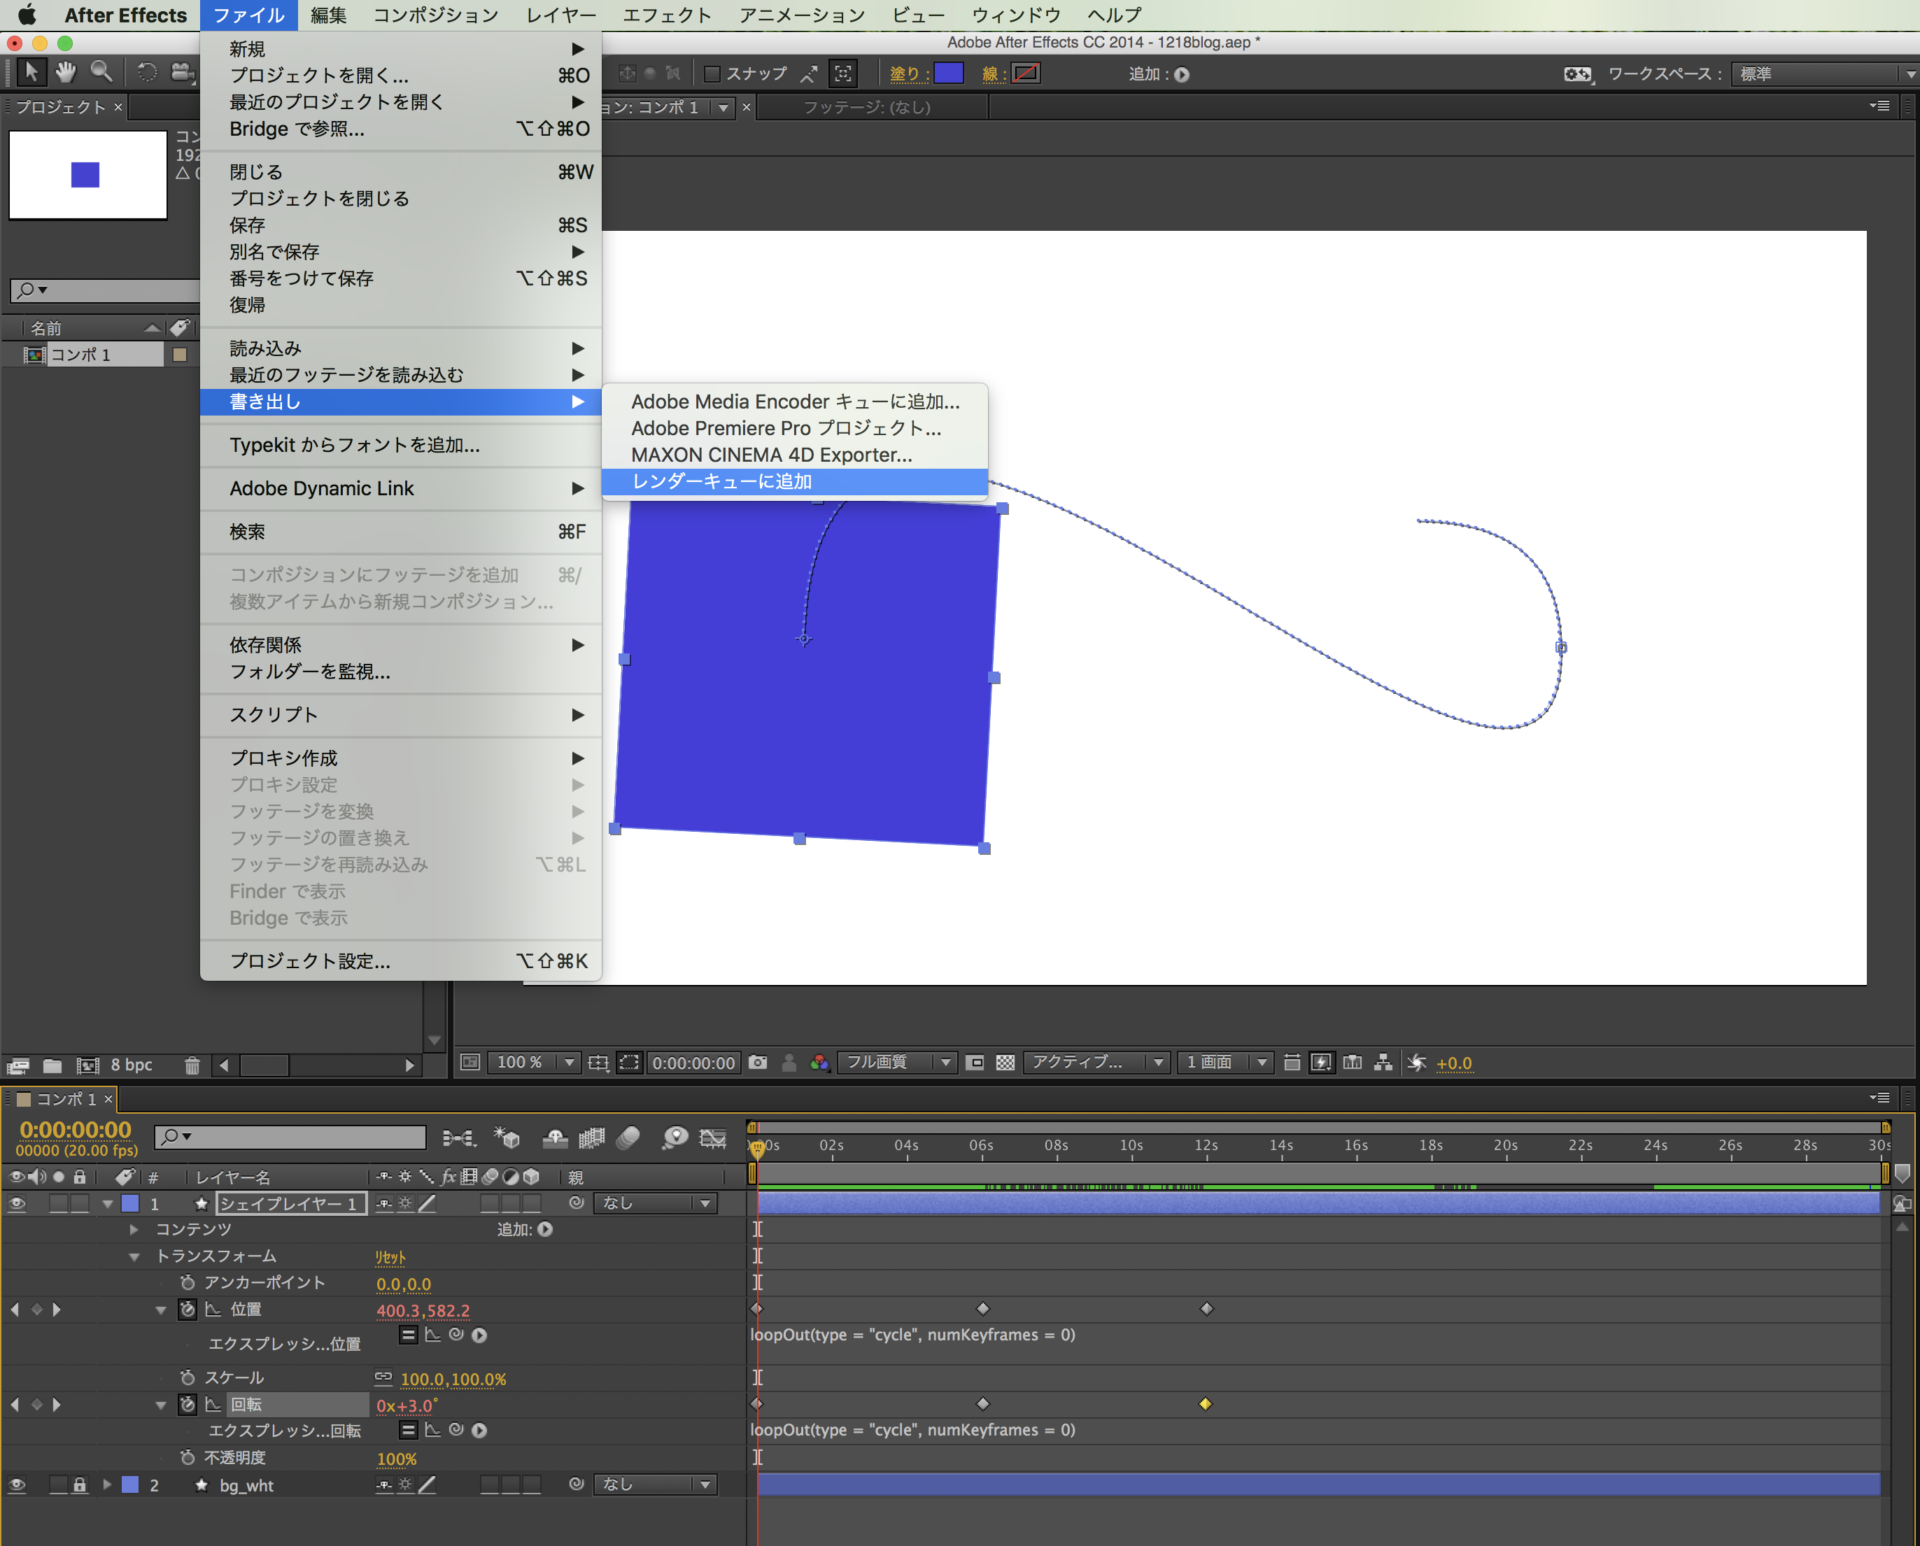Open grid and guide options icon
1920x1546 pixels.
pyautogui.click(x=598, y=1062)
